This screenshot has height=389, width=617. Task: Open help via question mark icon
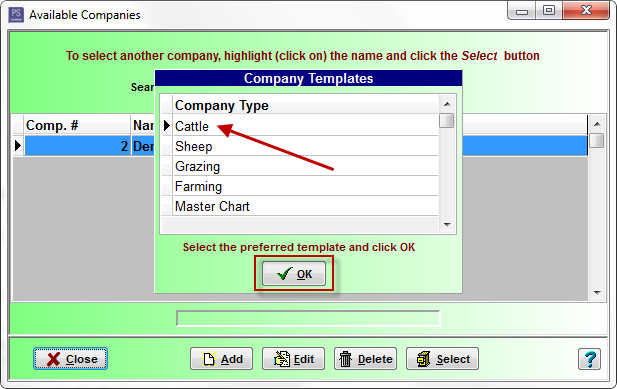[589, 359]
